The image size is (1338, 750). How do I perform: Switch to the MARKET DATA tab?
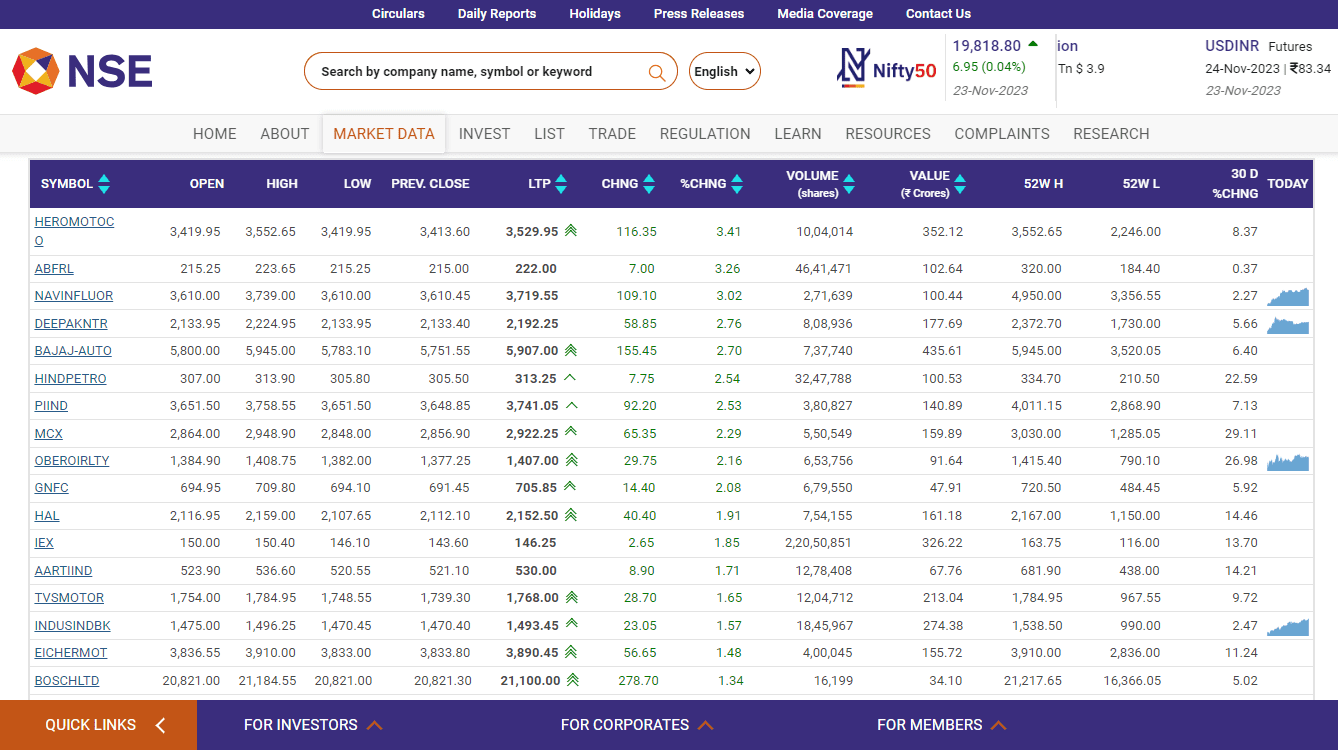[x=383, y=133]
